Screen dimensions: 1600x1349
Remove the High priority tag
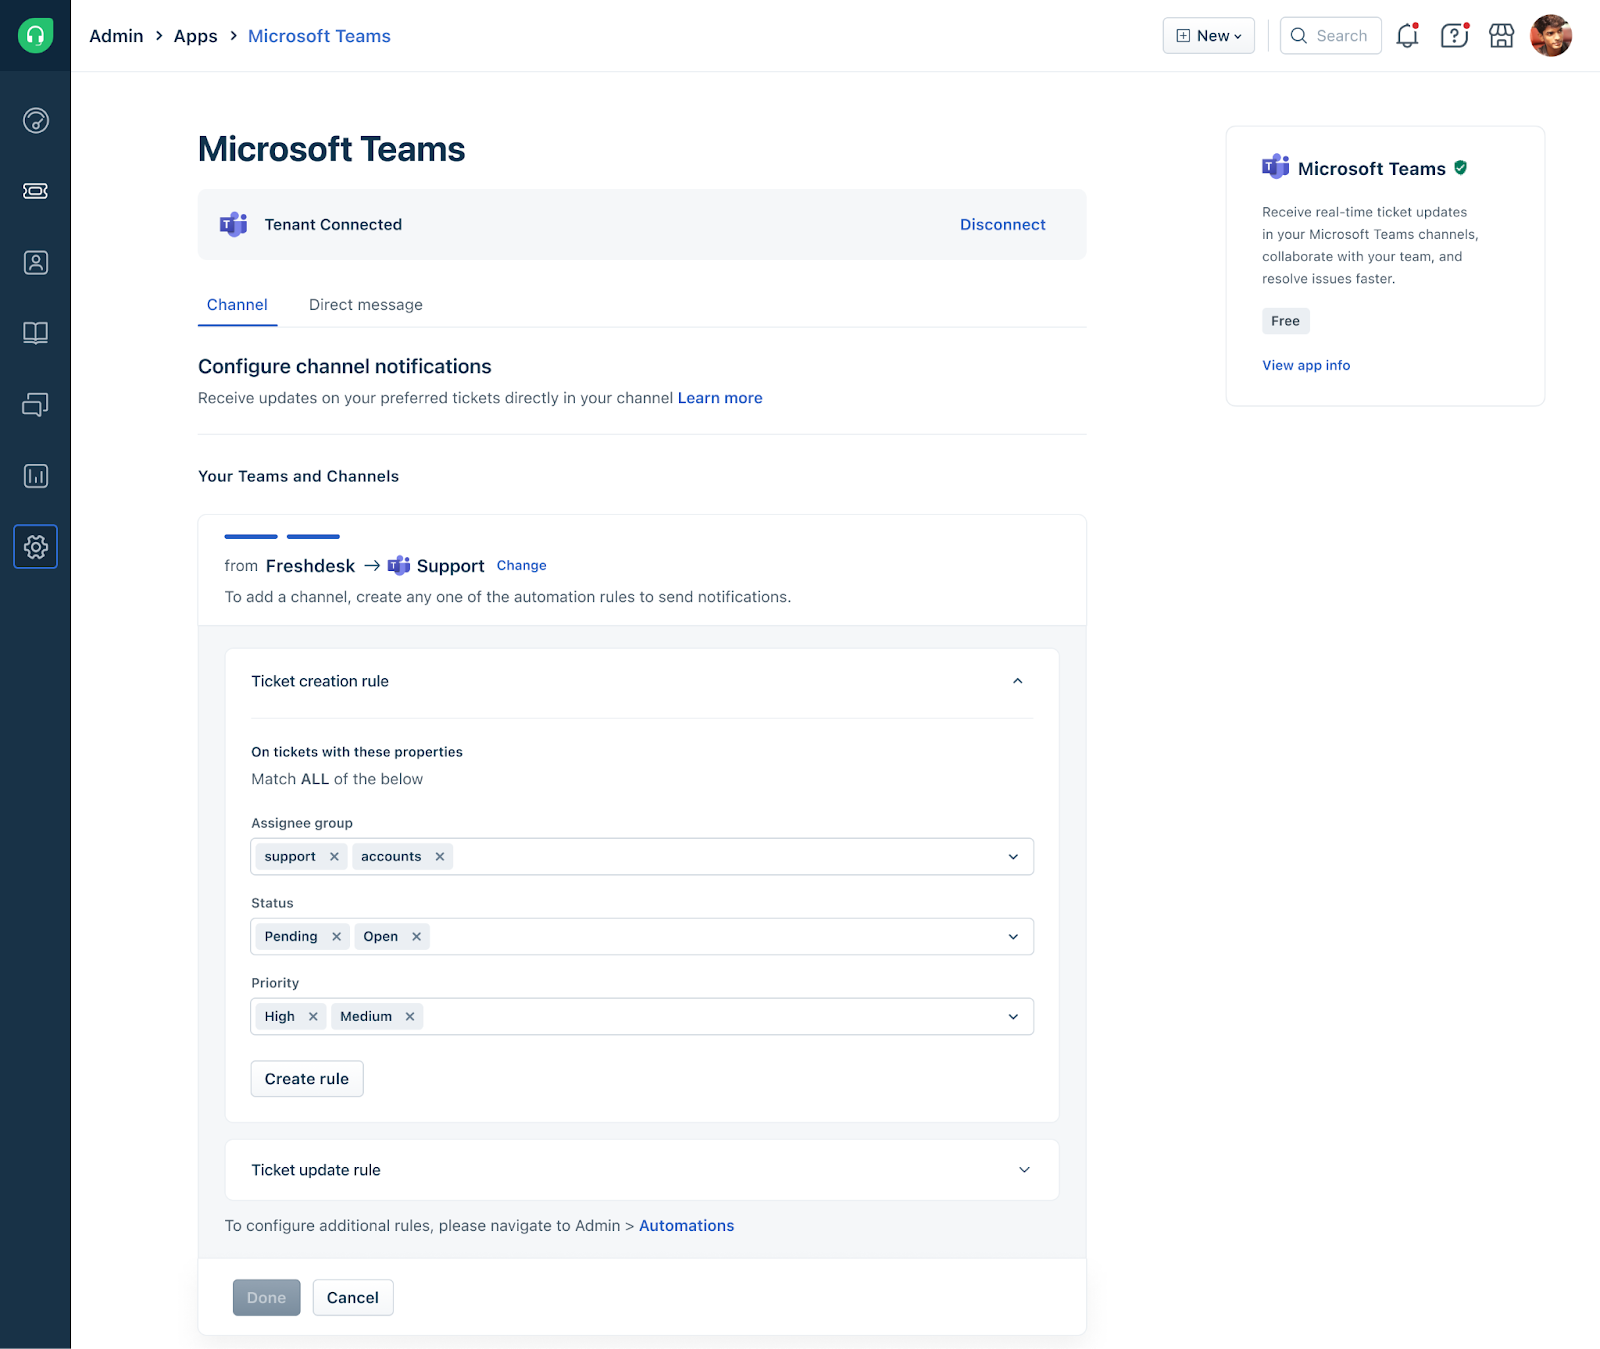tap(313, 1017)
